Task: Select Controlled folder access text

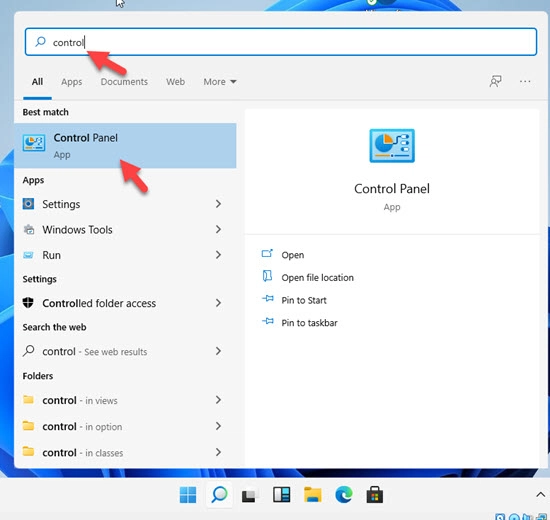Action: (99, 303)
